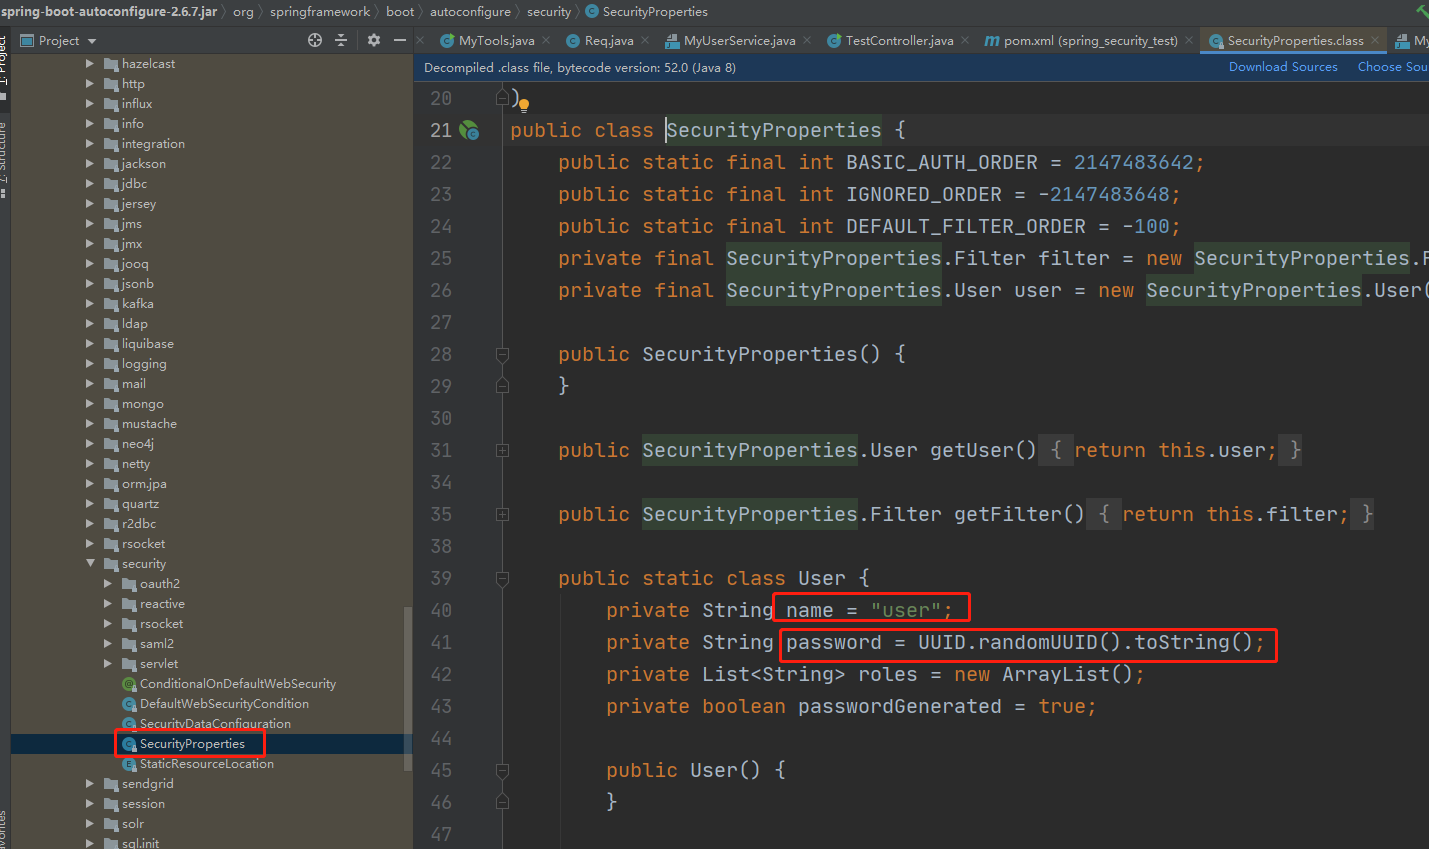Switch to pom.xml (spring_security_test) tab
1429x849 pixels.
[1089, 41]
